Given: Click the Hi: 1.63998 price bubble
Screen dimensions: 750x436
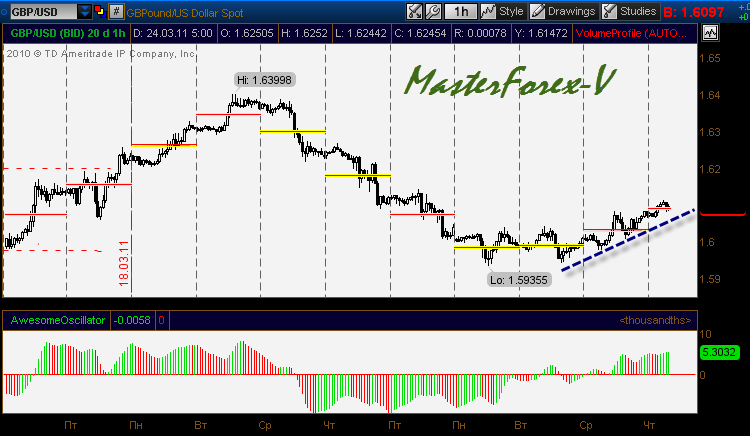Looking at the screenshot, I should tap(265, 80).
